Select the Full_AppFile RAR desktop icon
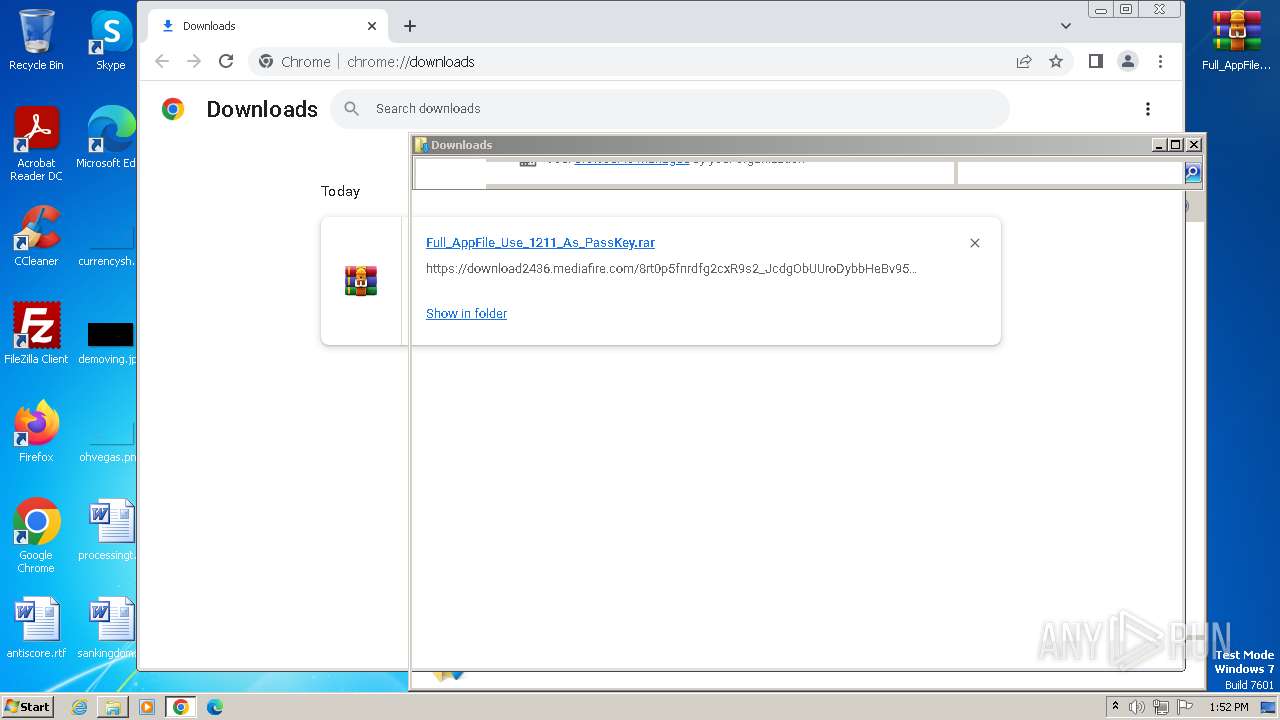The height and width of the screenshot is (720, 1280). (1236, 40)
